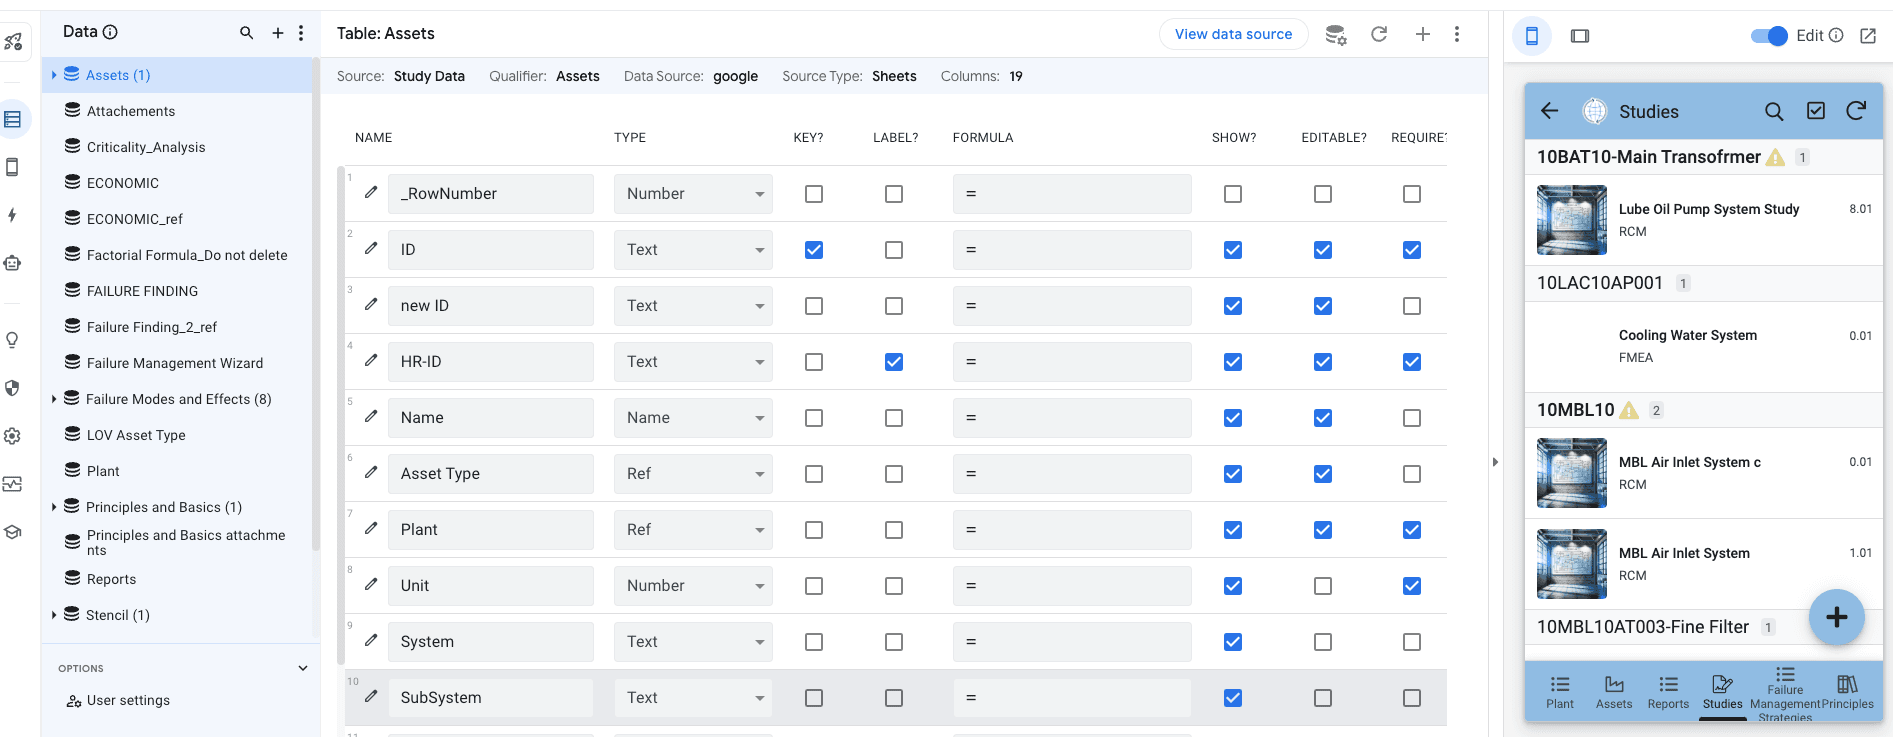Toggle EDITABLE checkbox for Unit column
The image size is (1893, 737).
click(x=1323, y=586)
